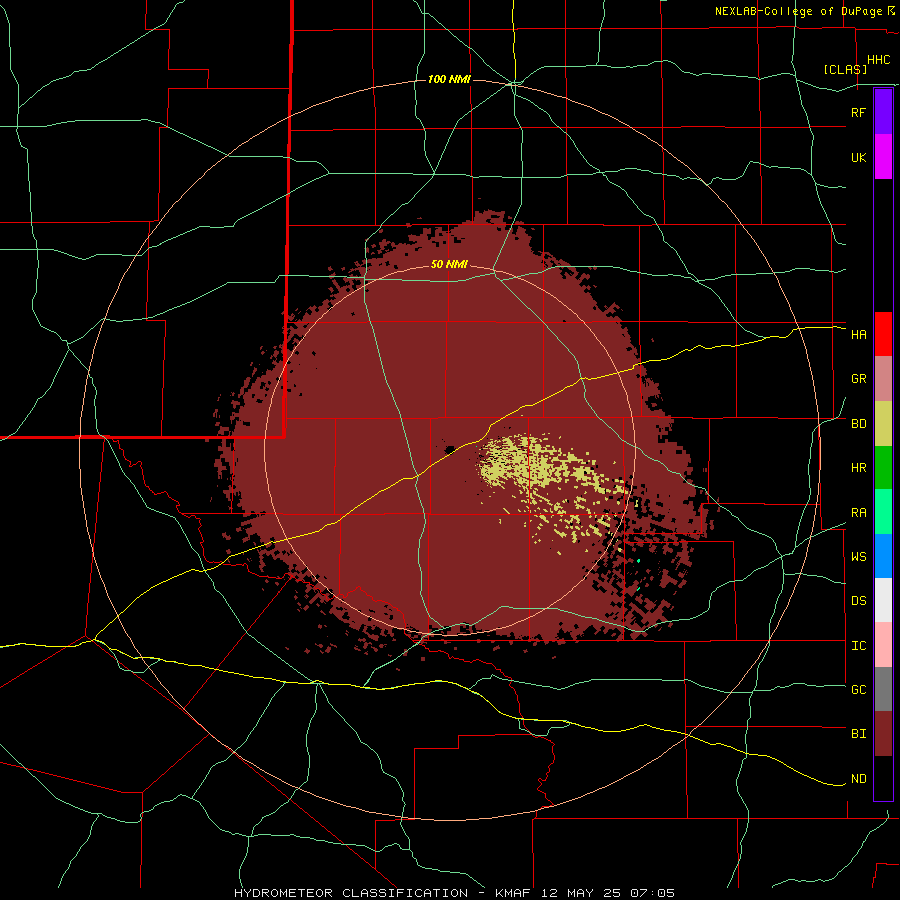
Task: Click the BI legend label
Action: (858, 734)
